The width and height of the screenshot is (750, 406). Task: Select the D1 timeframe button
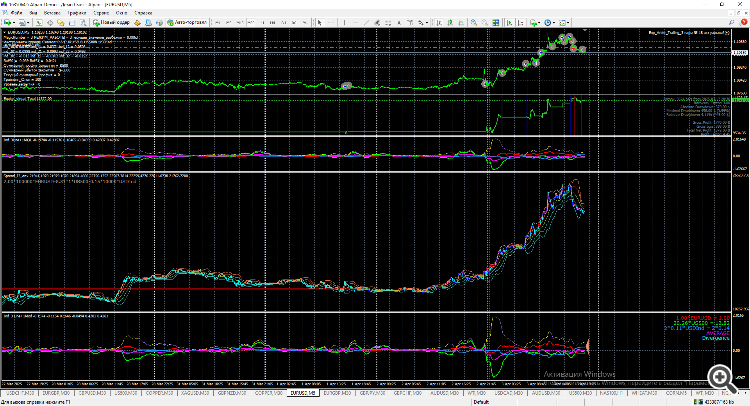pos(284,22)
